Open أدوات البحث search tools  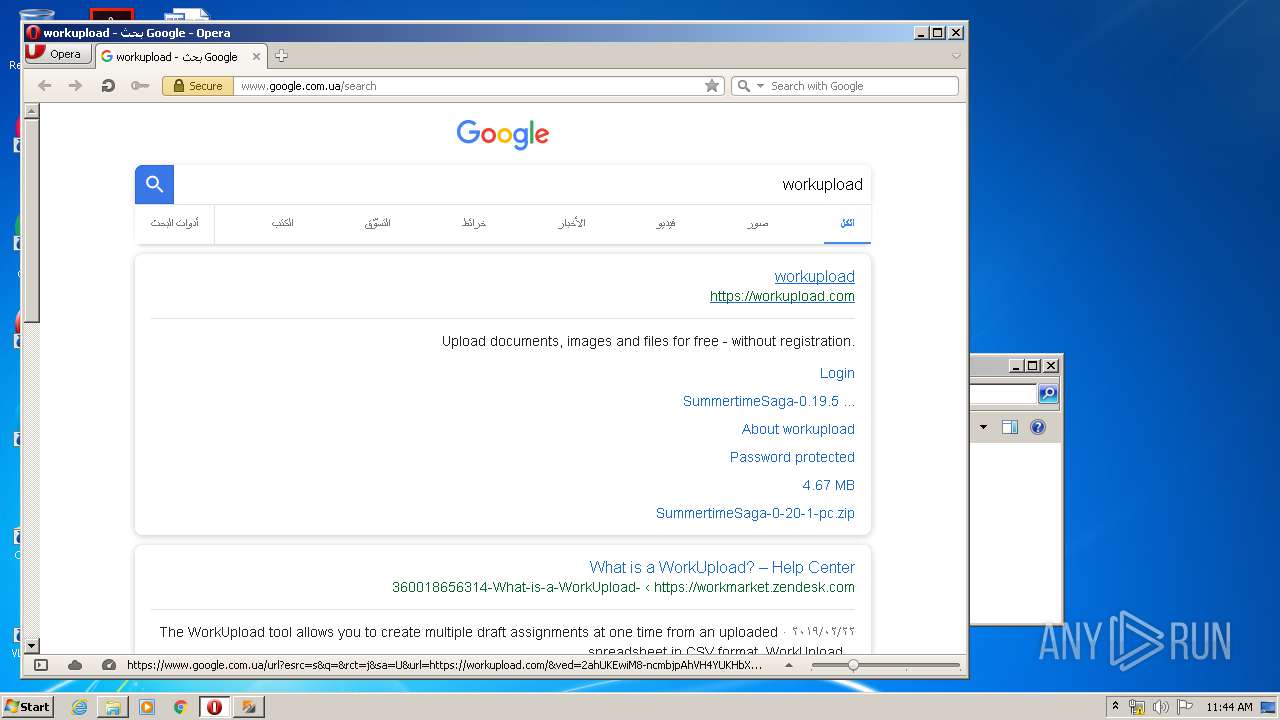click(x=175, y=223)
